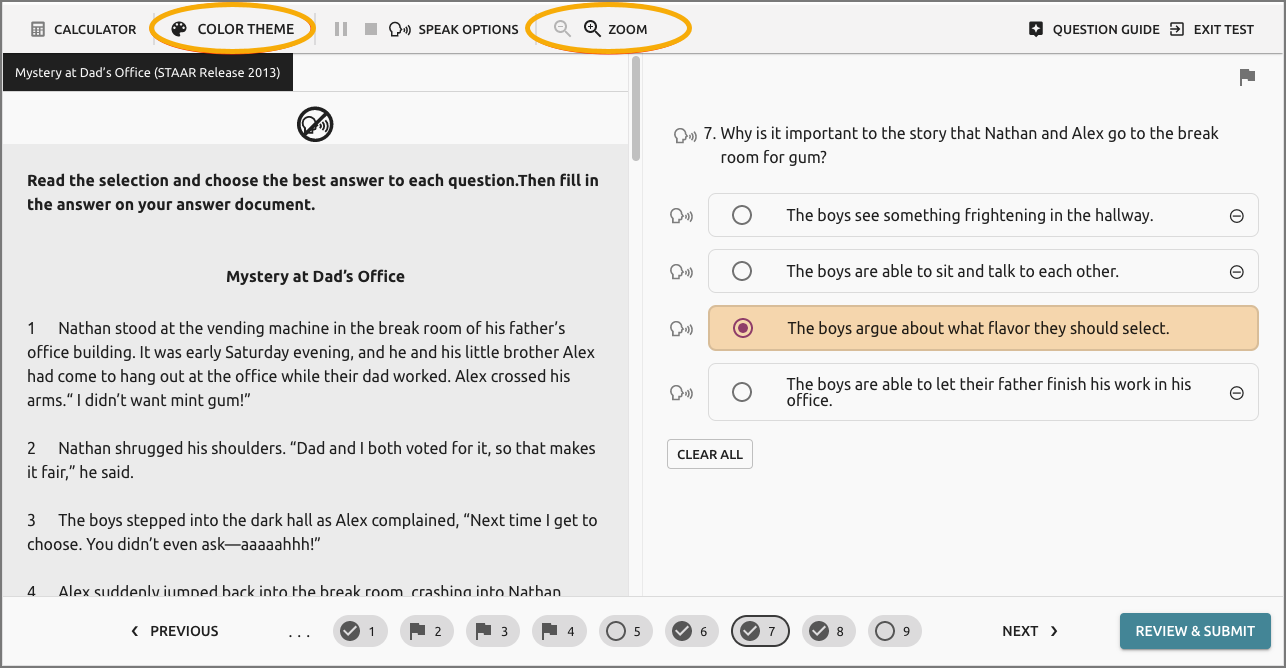This screenshot has height=668, width=1286.
Task: Play audio for 'frightening in the hallway' answer
Action: click(x=681, y=215)
